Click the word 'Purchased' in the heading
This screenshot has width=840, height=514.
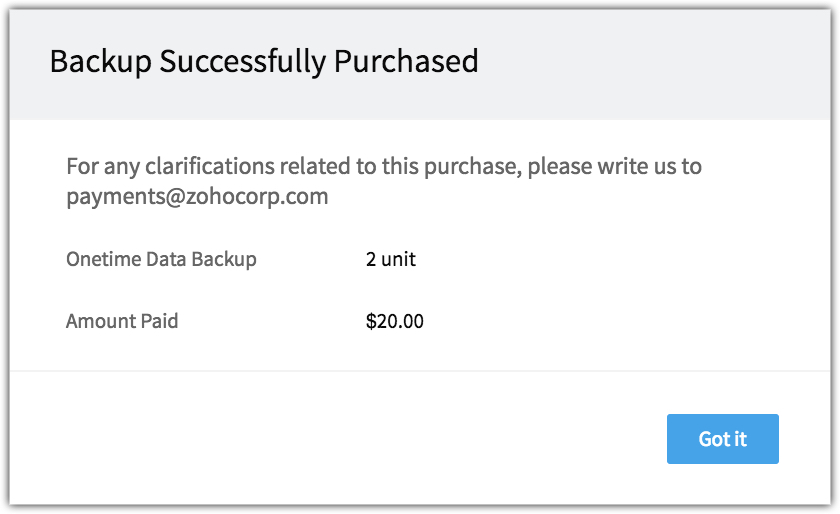tap(406, 61)
